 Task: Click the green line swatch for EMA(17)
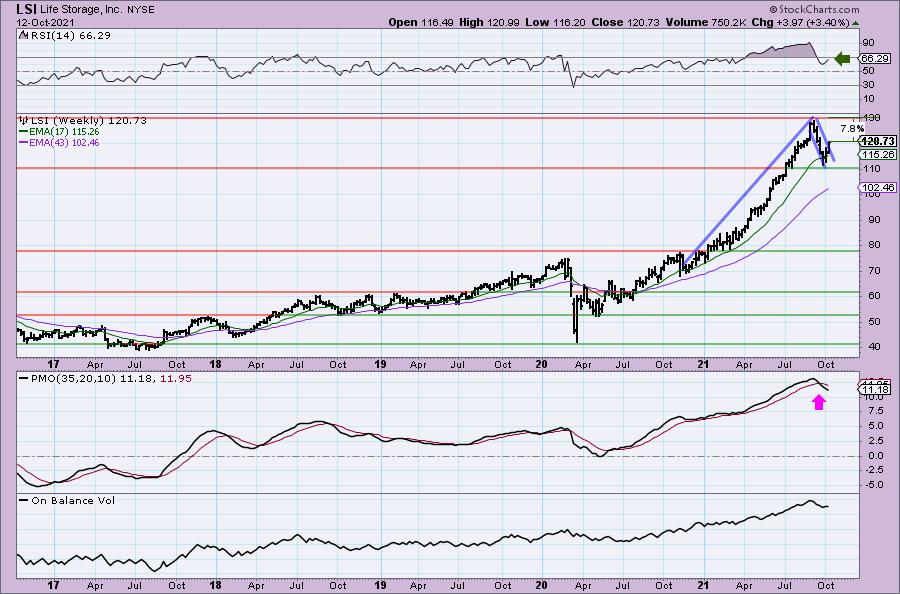pos(24,131)
